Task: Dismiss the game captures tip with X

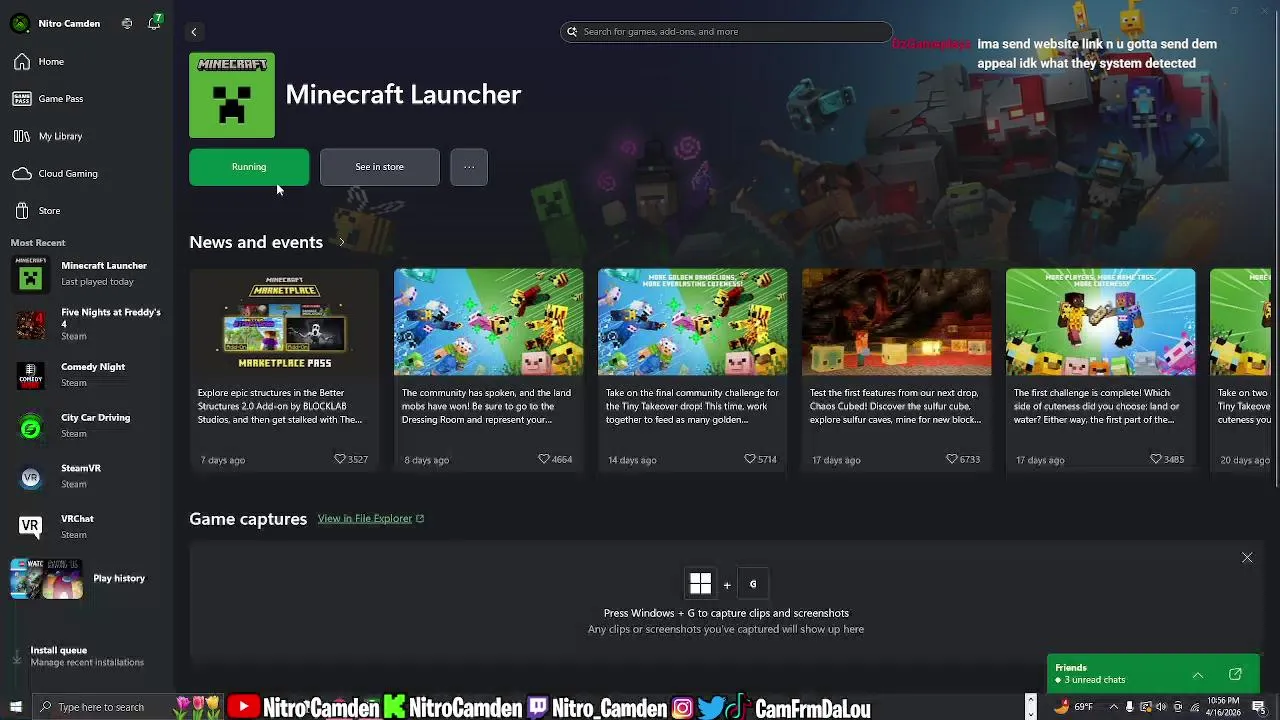Action: (x=1247, y=557)
